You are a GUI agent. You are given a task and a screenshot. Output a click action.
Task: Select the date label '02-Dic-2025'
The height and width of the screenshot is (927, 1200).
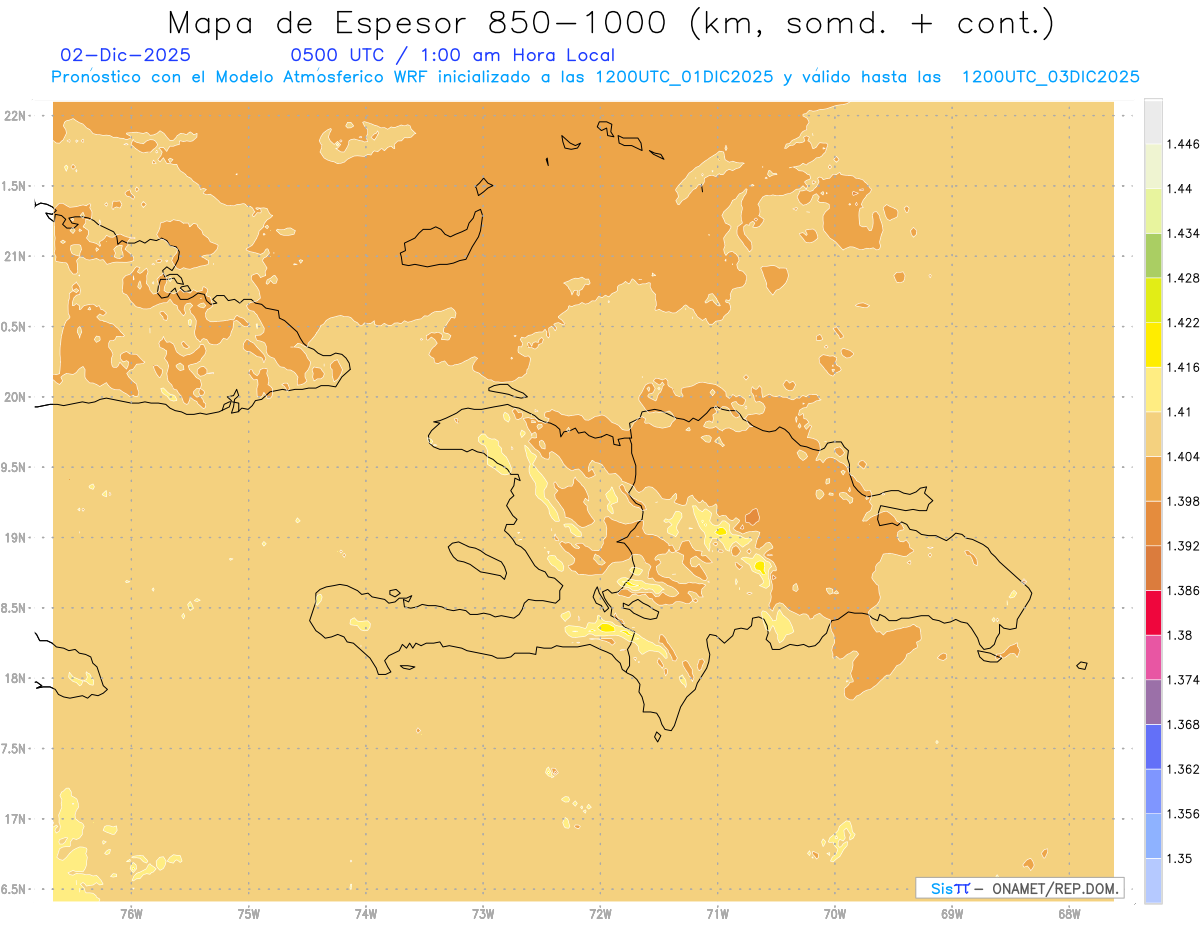(126, 55)
